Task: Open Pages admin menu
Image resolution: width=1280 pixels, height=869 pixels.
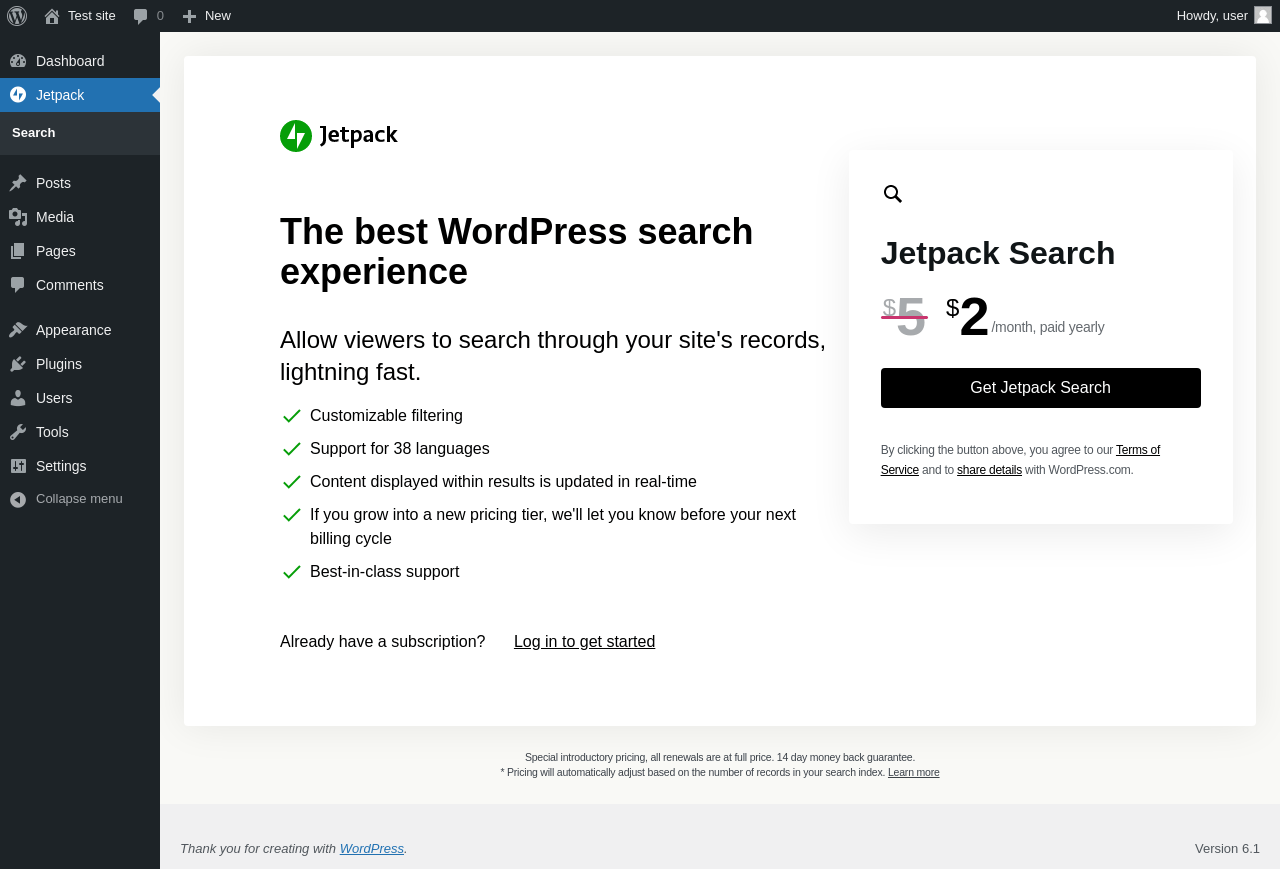Action: coord(80,251)
